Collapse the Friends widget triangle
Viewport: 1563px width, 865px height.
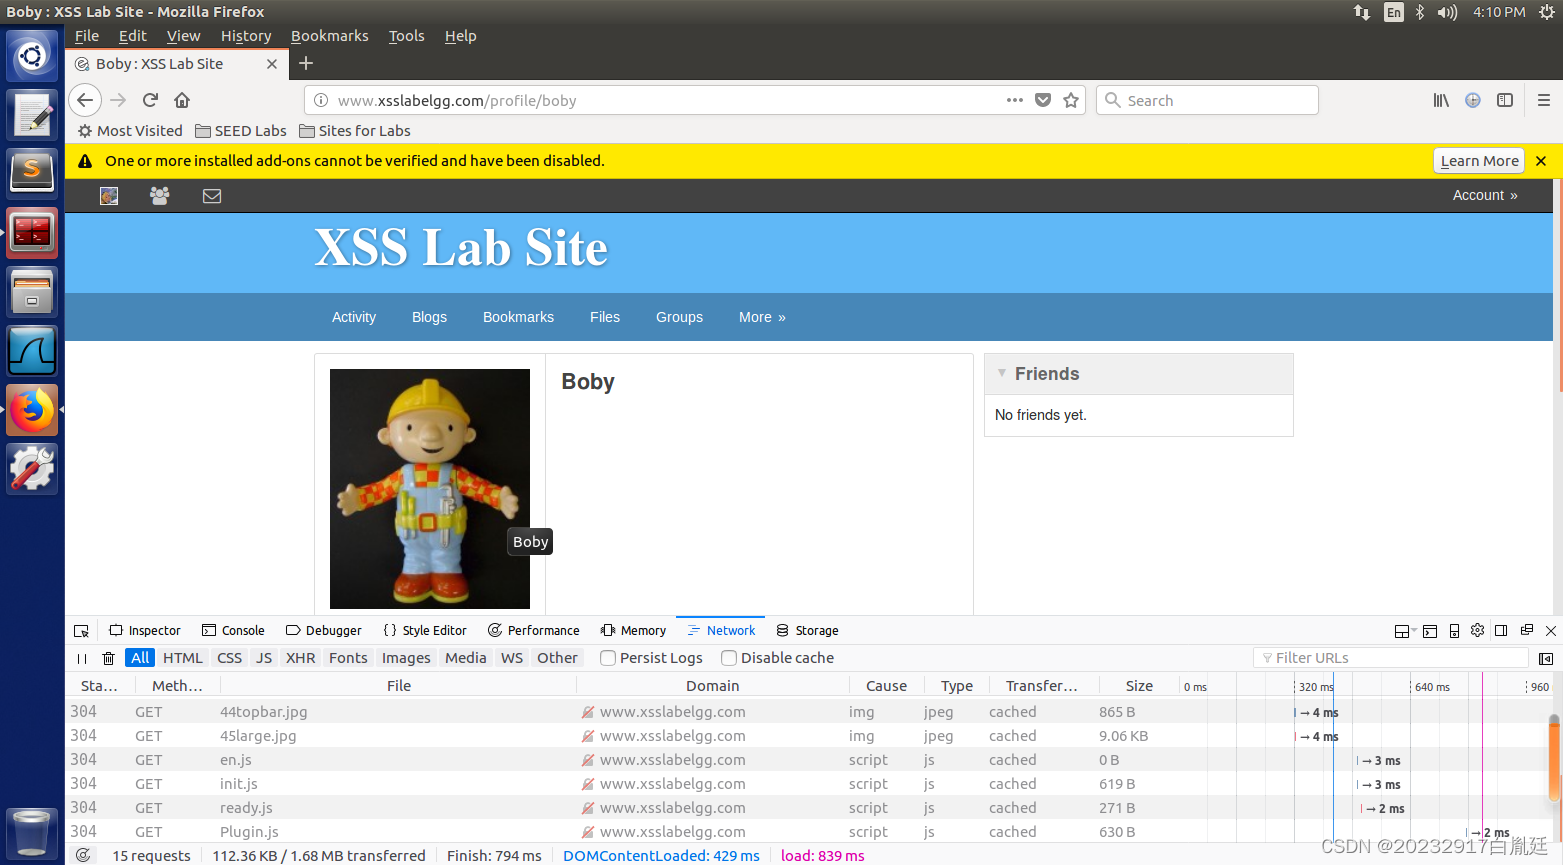click(1002, 373)
